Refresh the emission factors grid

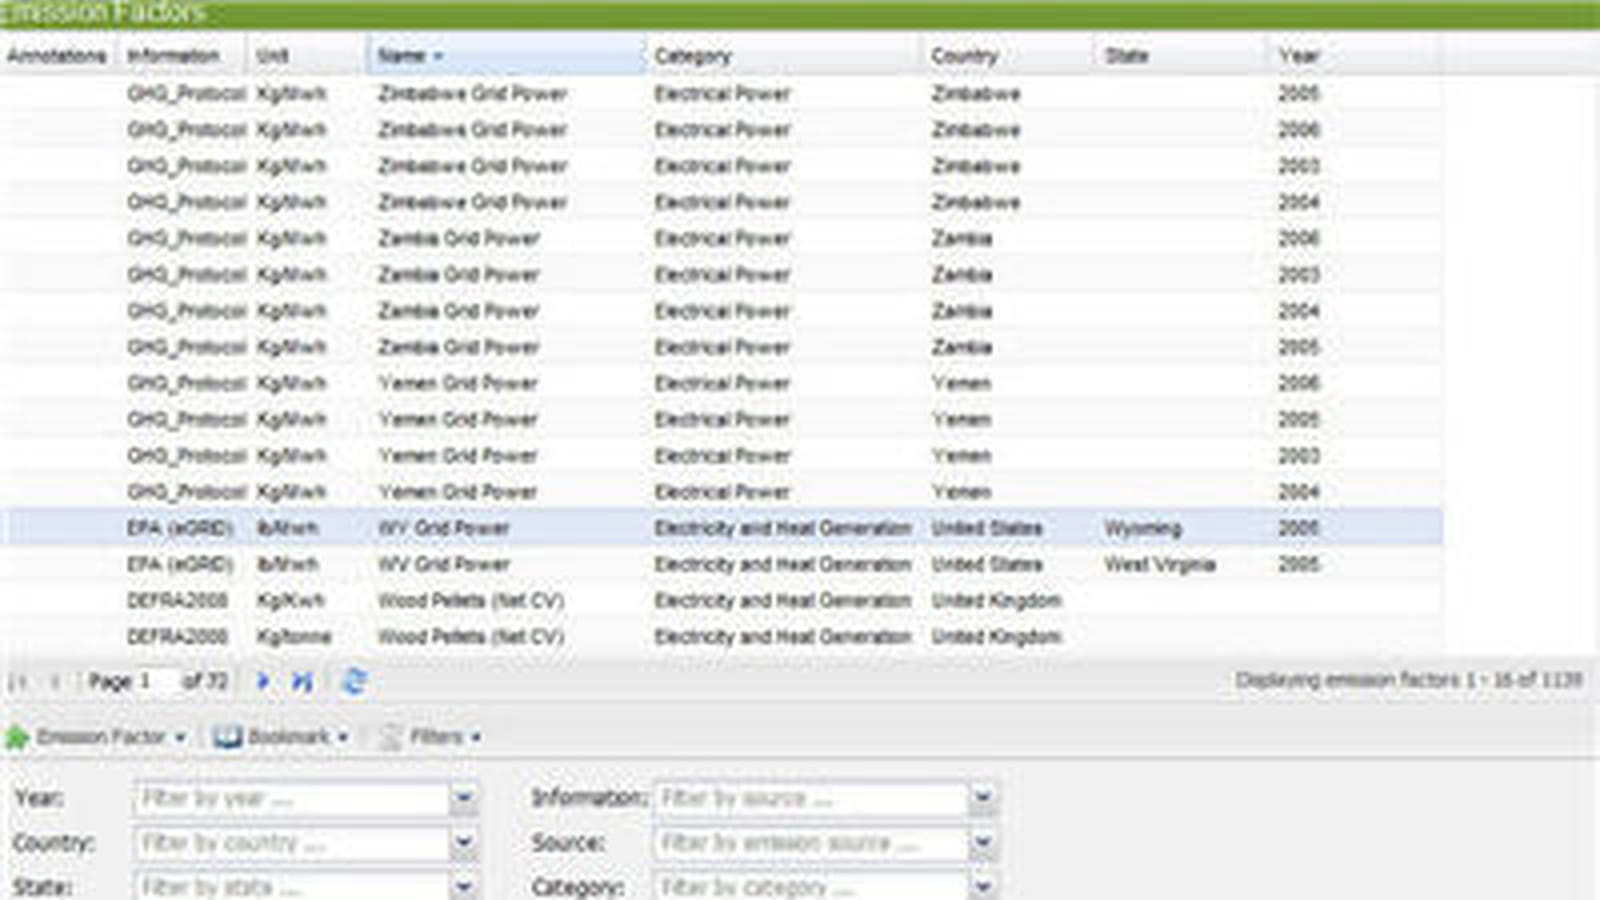(x=353, y=682)
